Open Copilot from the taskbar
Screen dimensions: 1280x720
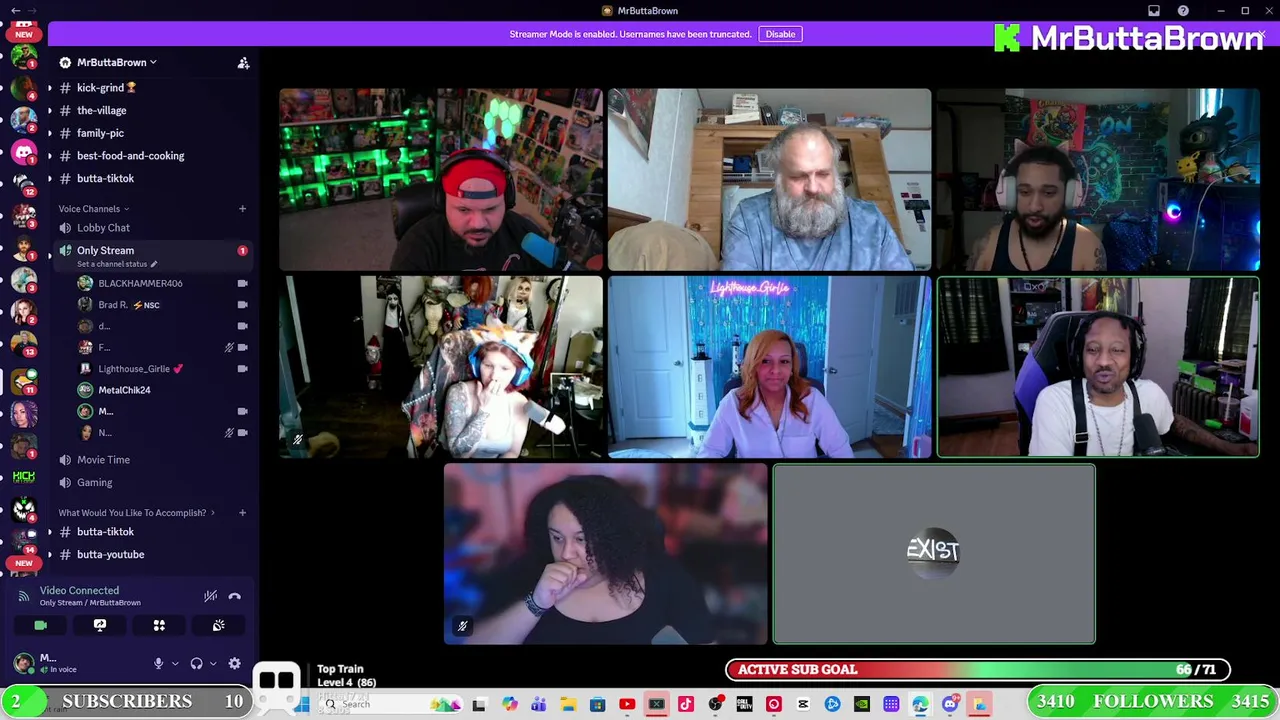click(509, 705)
